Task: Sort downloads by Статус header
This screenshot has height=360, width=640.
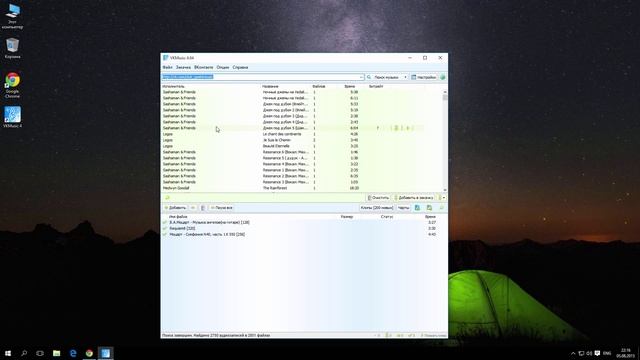Action: coord(387,217)
